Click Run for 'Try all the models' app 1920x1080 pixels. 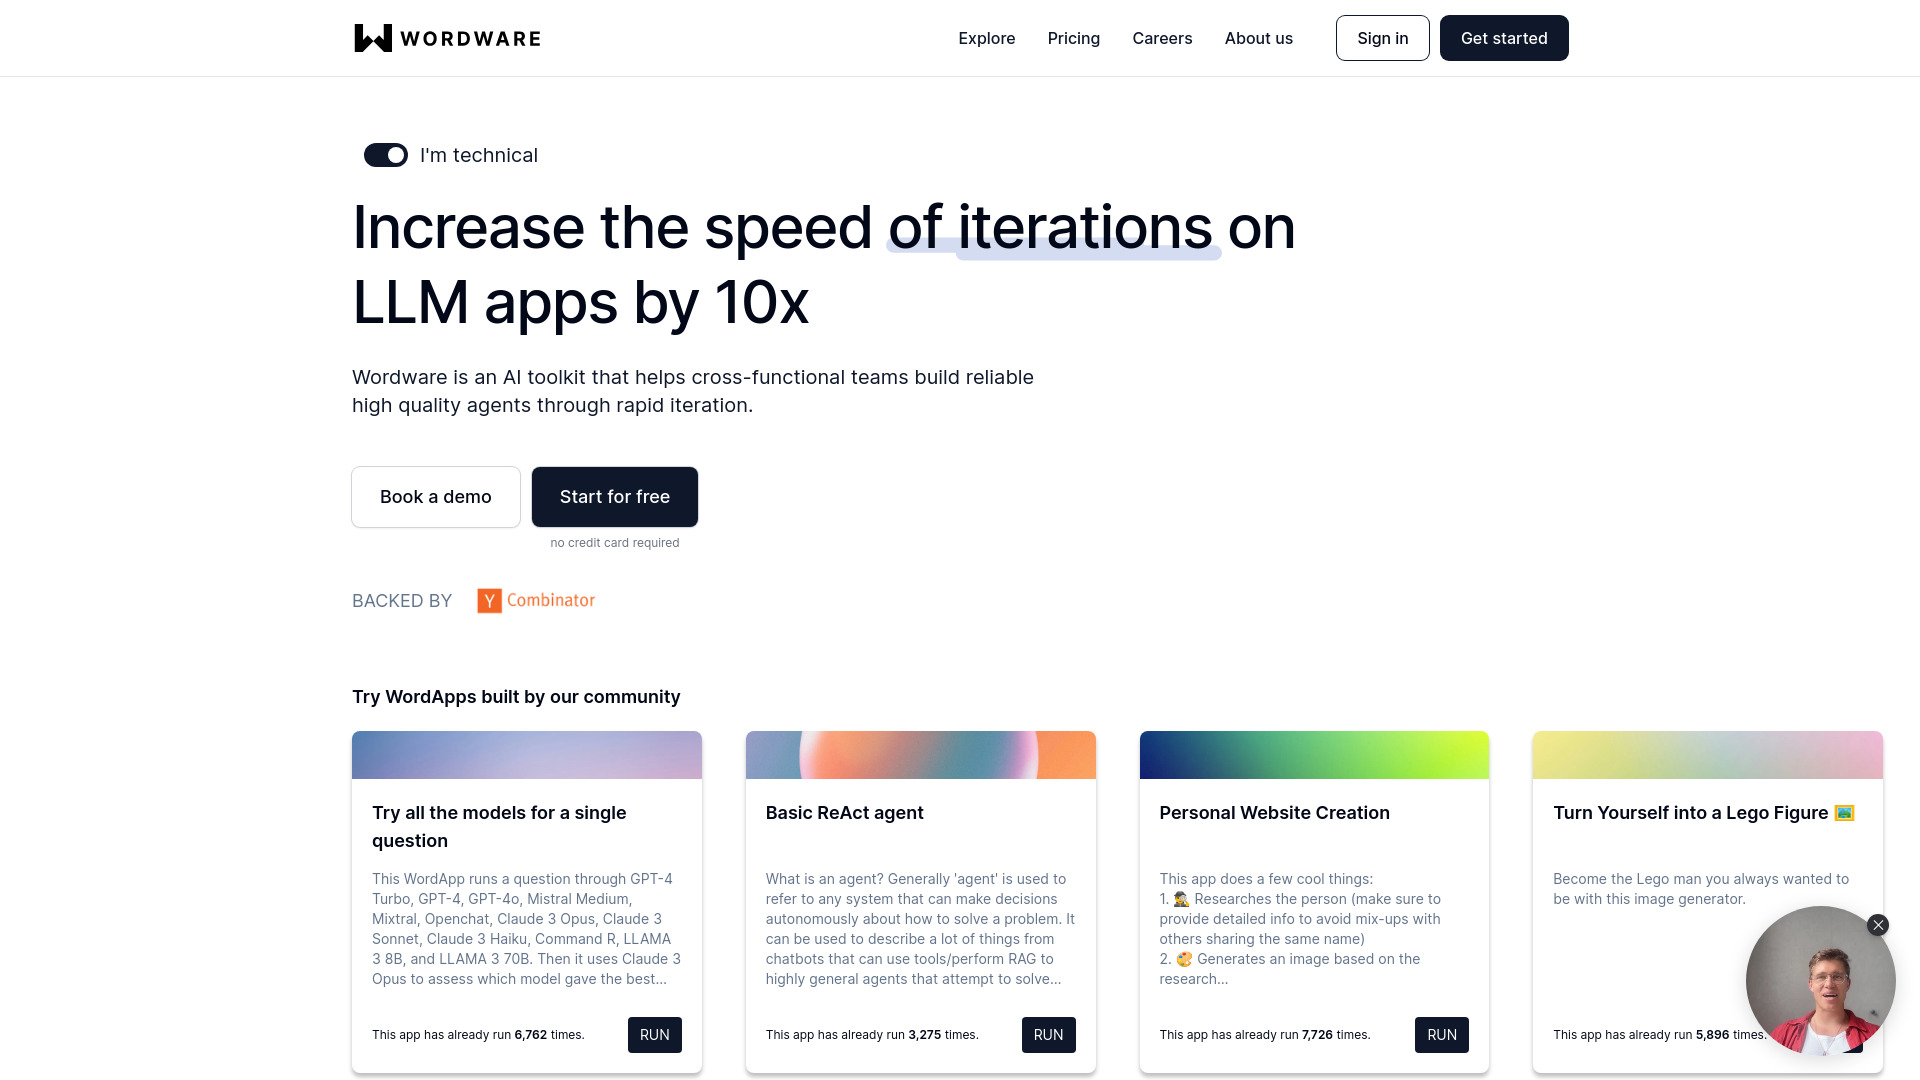click(x=654, y=1034)
